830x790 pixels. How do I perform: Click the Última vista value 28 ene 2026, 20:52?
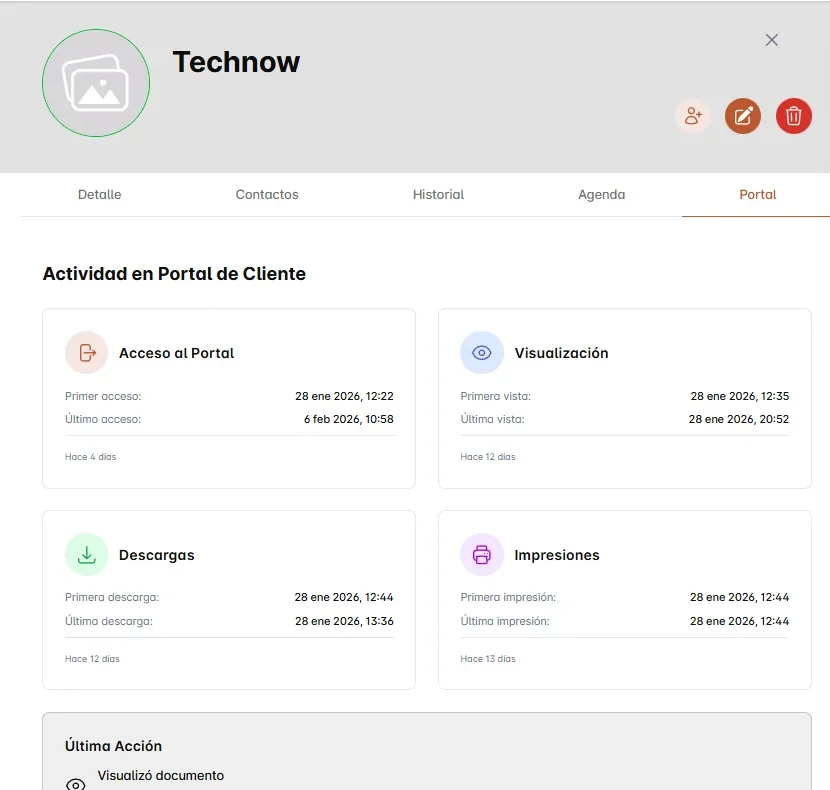coord(738,419)
